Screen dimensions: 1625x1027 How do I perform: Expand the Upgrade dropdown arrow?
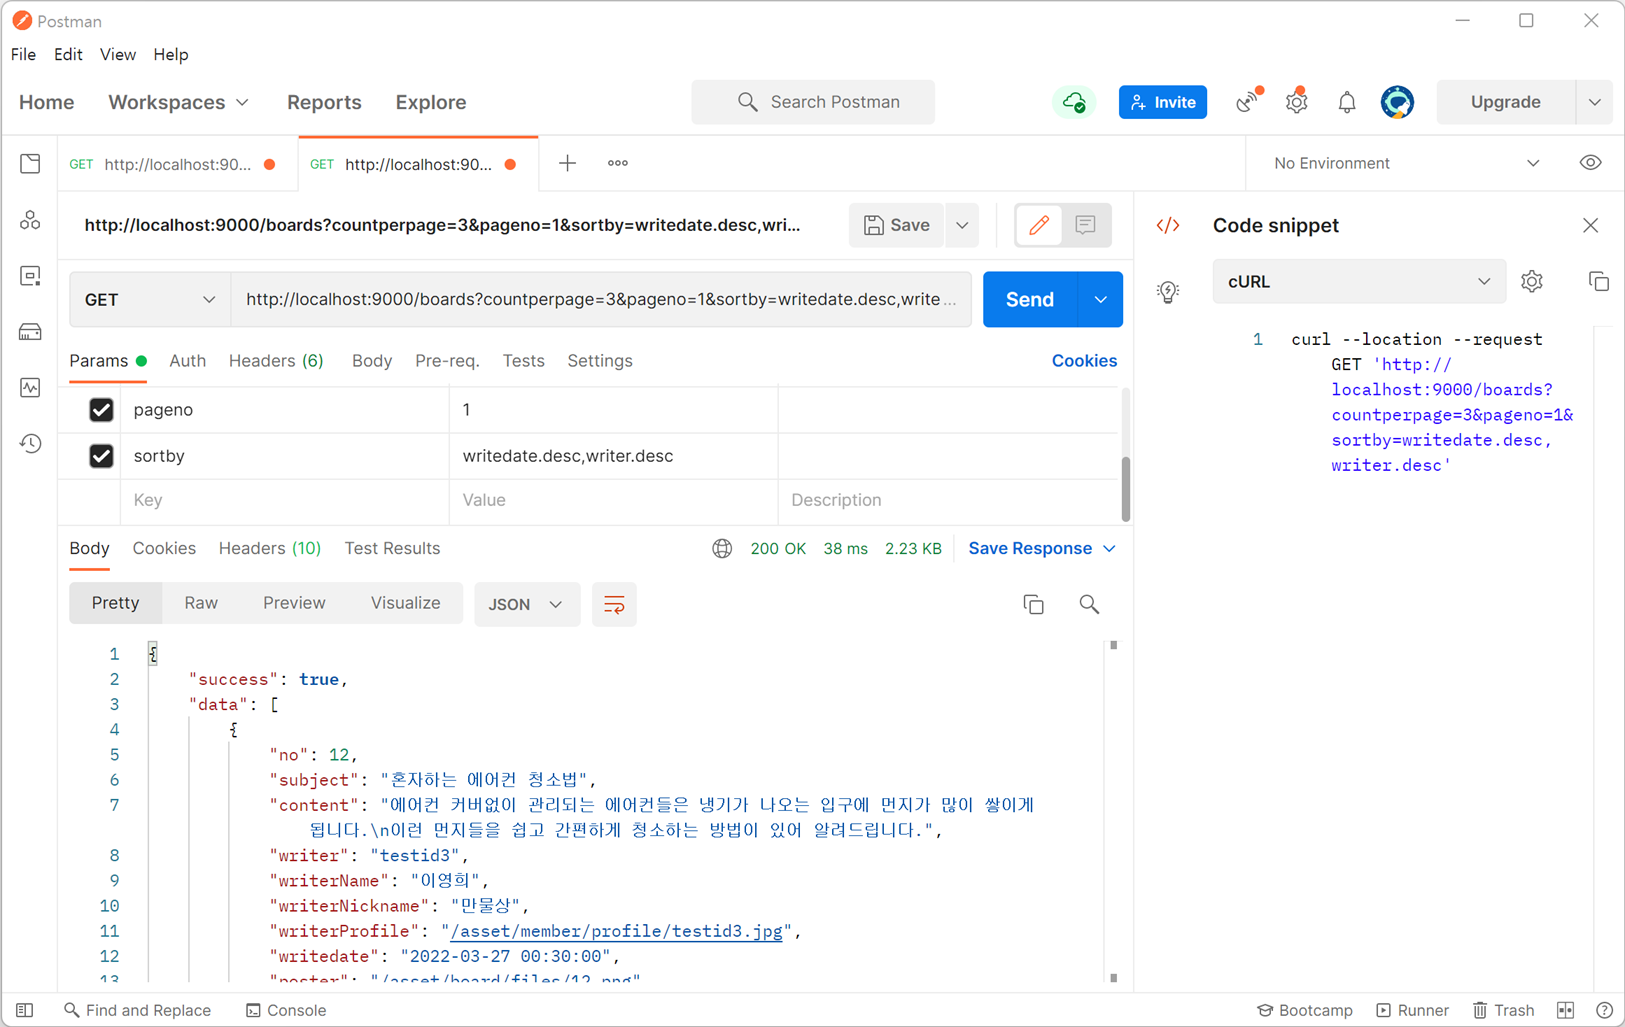1594,102
